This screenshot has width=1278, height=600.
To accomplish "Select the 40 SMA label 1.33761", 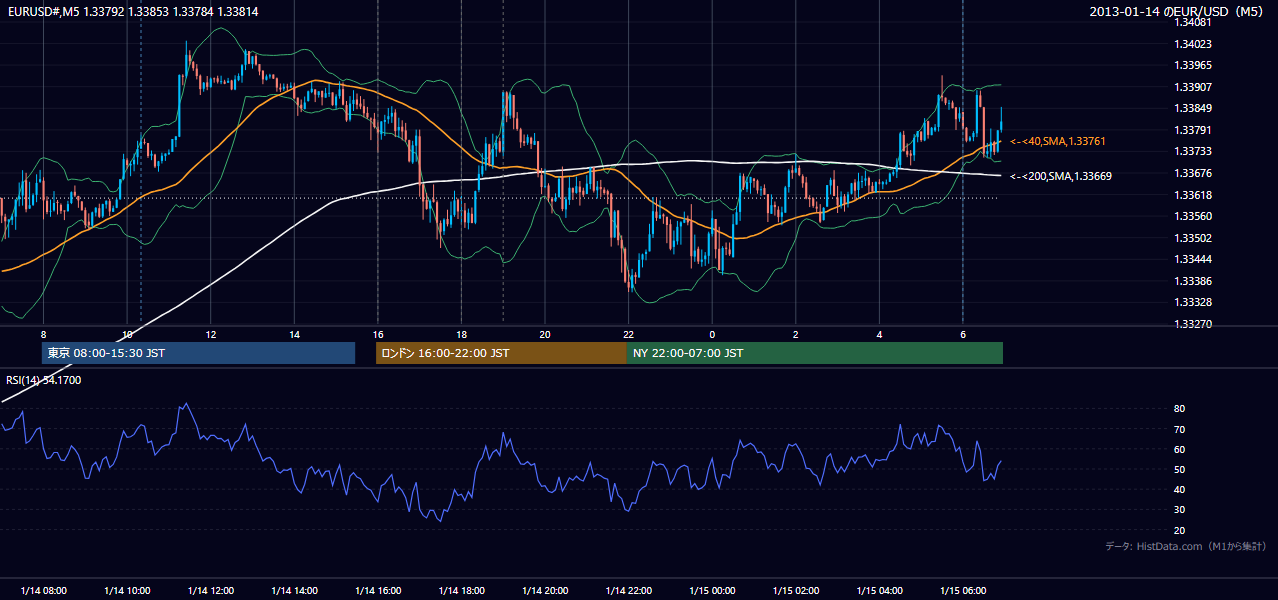I will (1058, 142).
